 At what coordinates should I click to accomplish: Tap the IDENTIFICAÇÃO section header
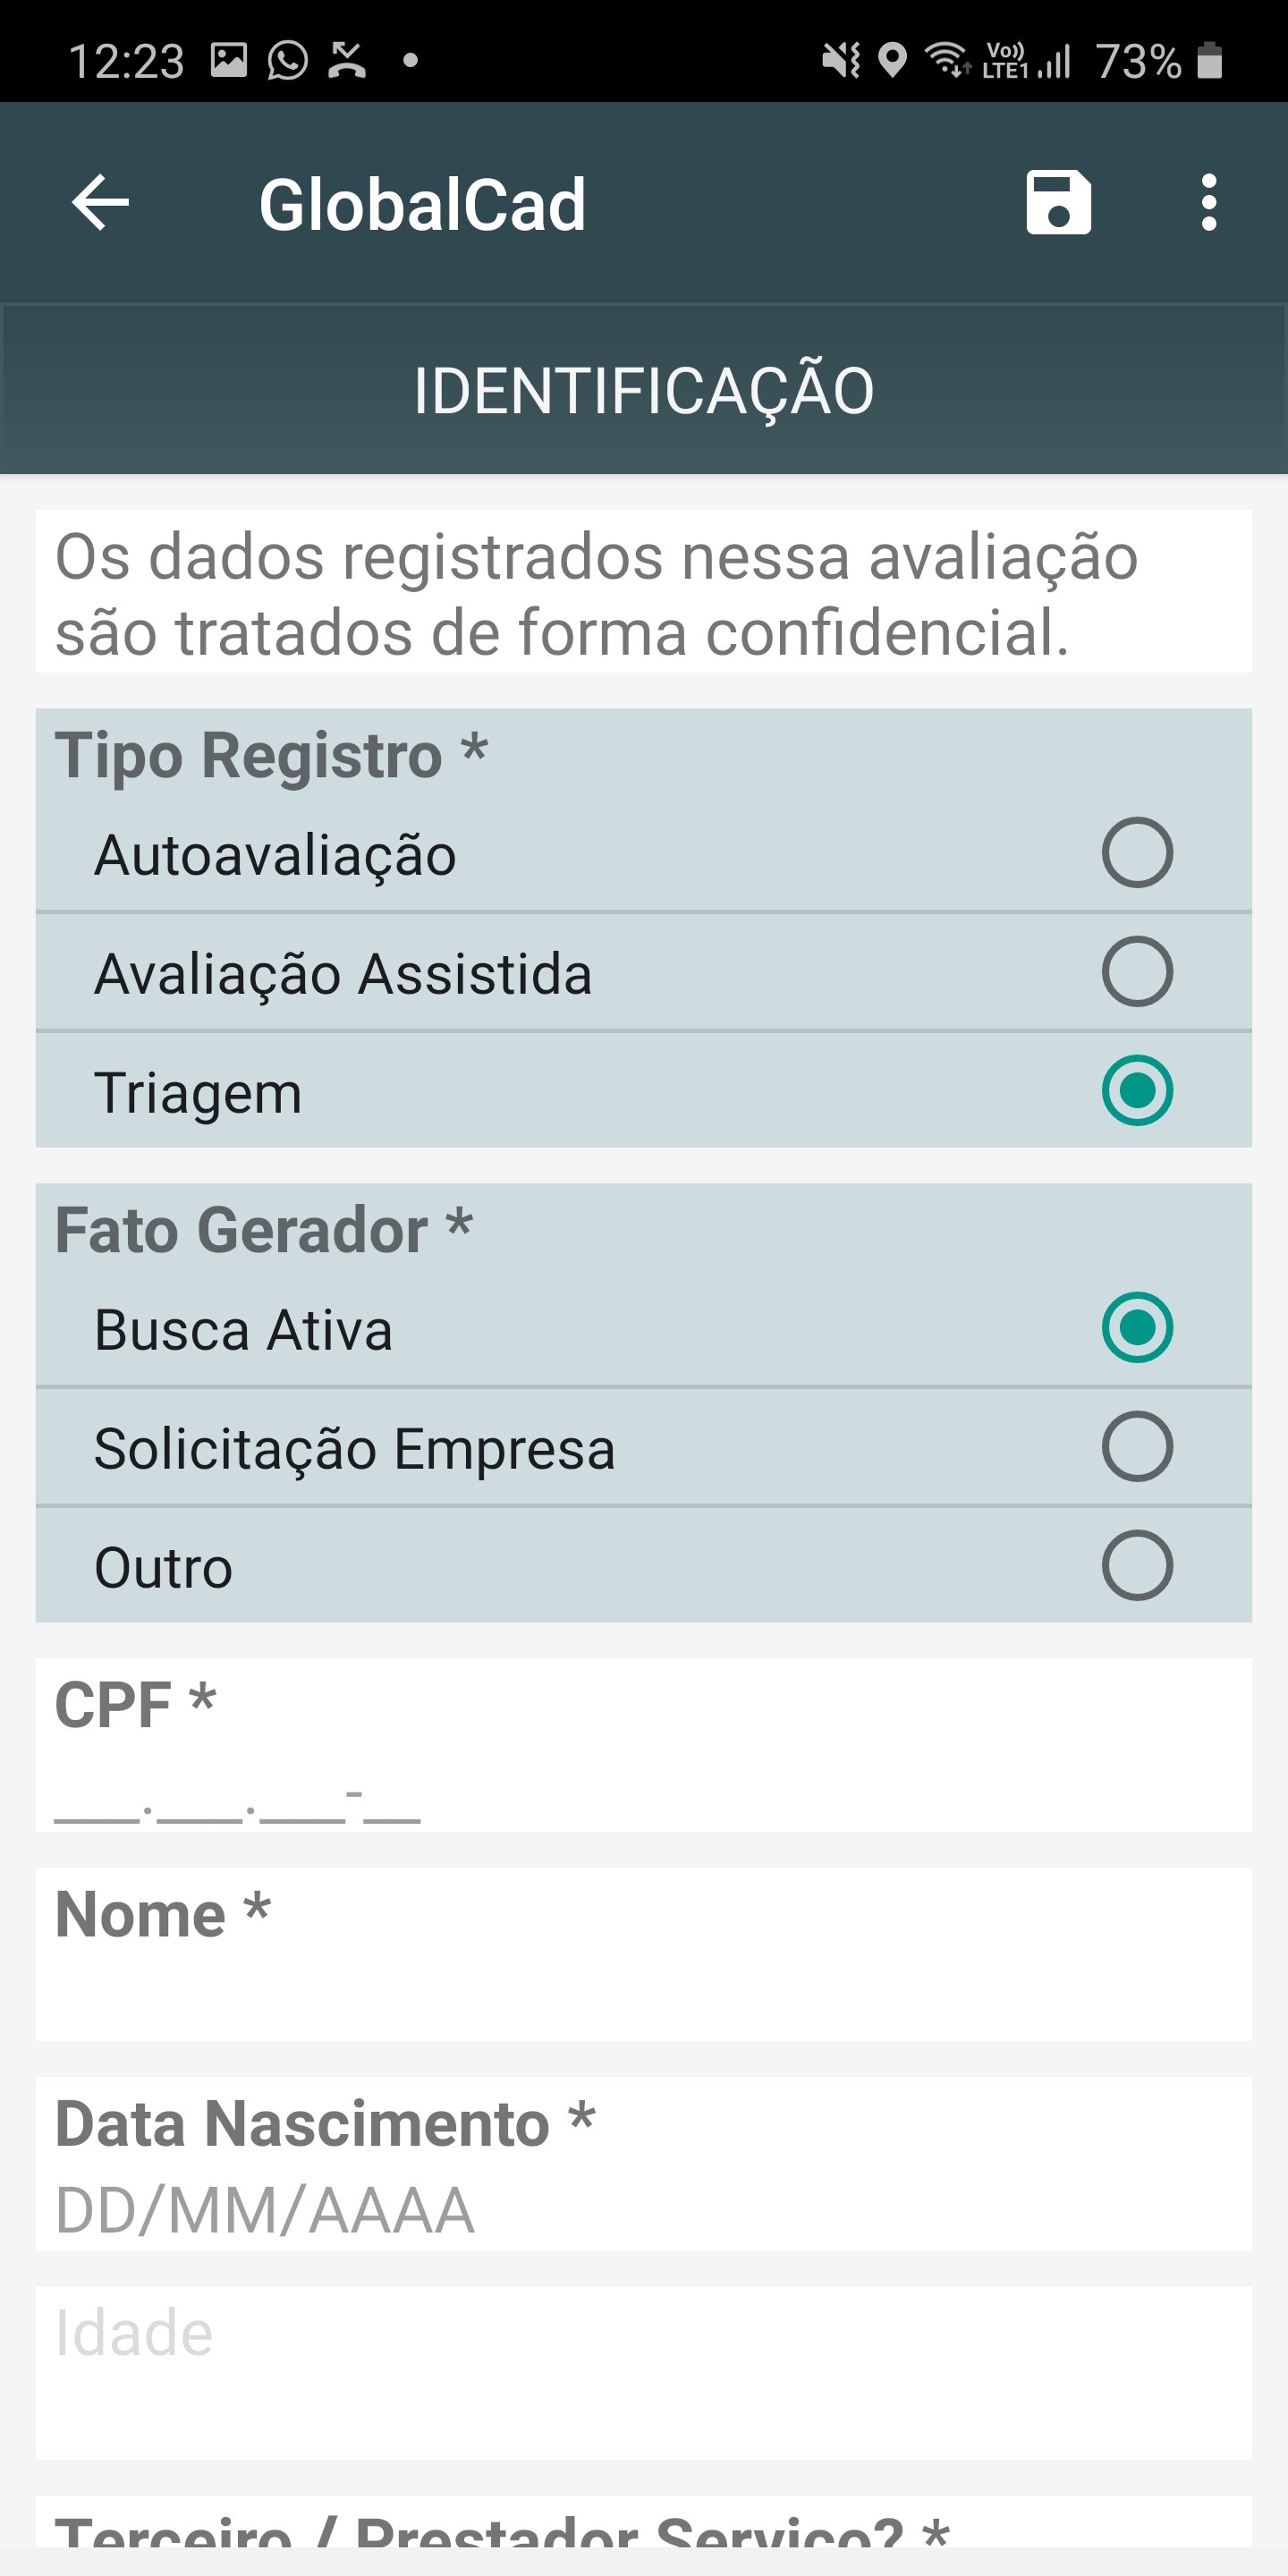point(644,390)
